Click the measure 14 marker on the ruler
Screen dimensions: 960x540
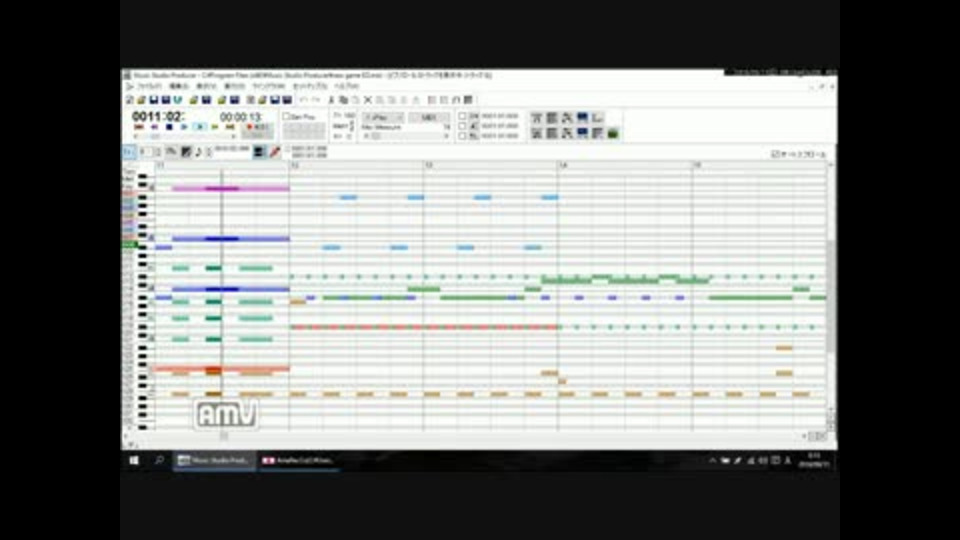click(x=563, y=165)
